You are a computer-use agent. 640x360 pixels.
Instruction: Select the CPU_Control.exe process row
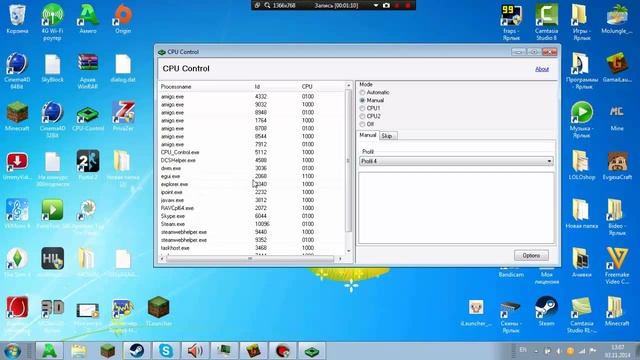click(252, 152)
